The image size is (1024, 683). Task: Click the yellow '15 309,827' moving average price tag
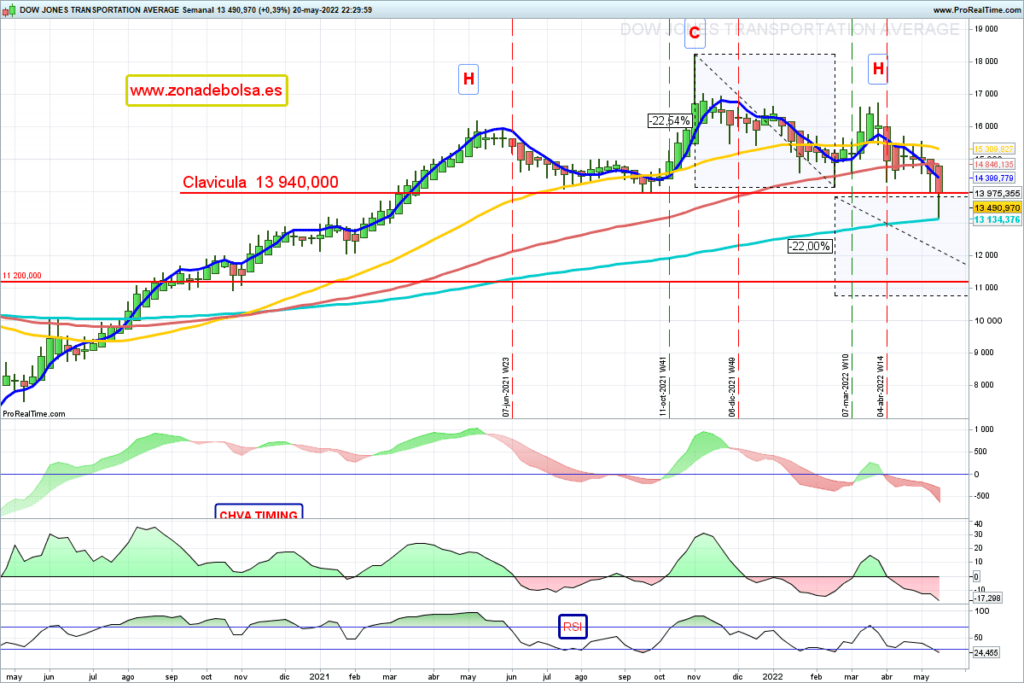(x=994, y=149)
